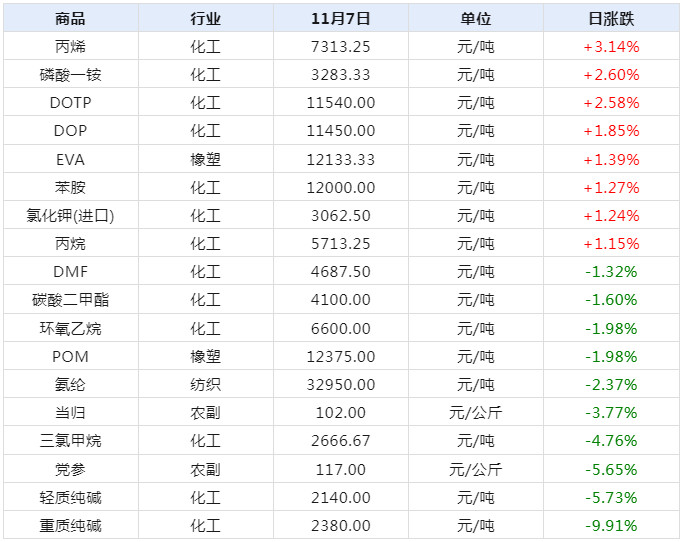Click the 商品 column header
The width and height of the screenshot is (682, 542).
70,18
